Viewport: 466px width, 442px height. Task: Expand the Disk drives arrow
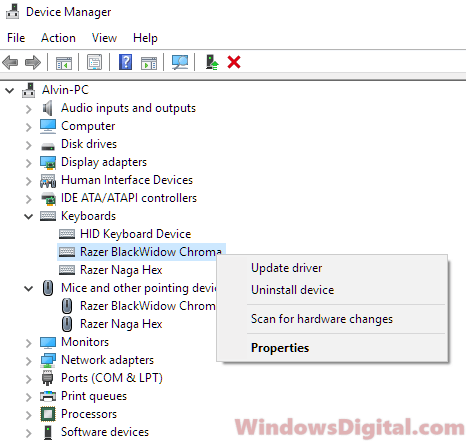click(x=29, y=145)
